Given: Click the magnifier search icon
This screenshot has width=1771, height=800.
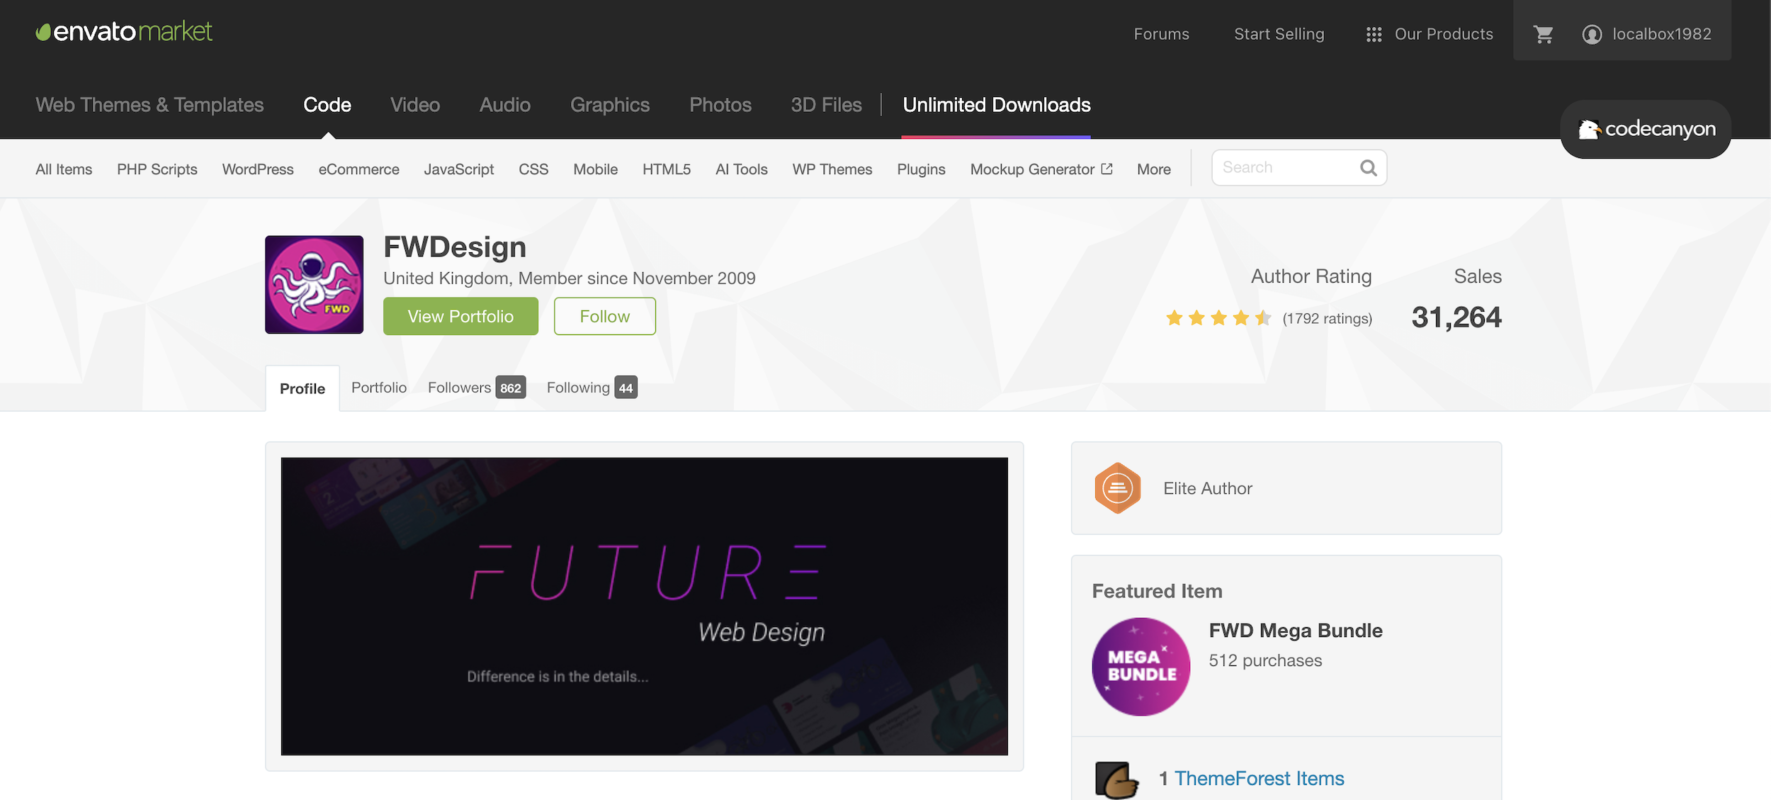Looking at the screenshot, I should (1368, 168).
